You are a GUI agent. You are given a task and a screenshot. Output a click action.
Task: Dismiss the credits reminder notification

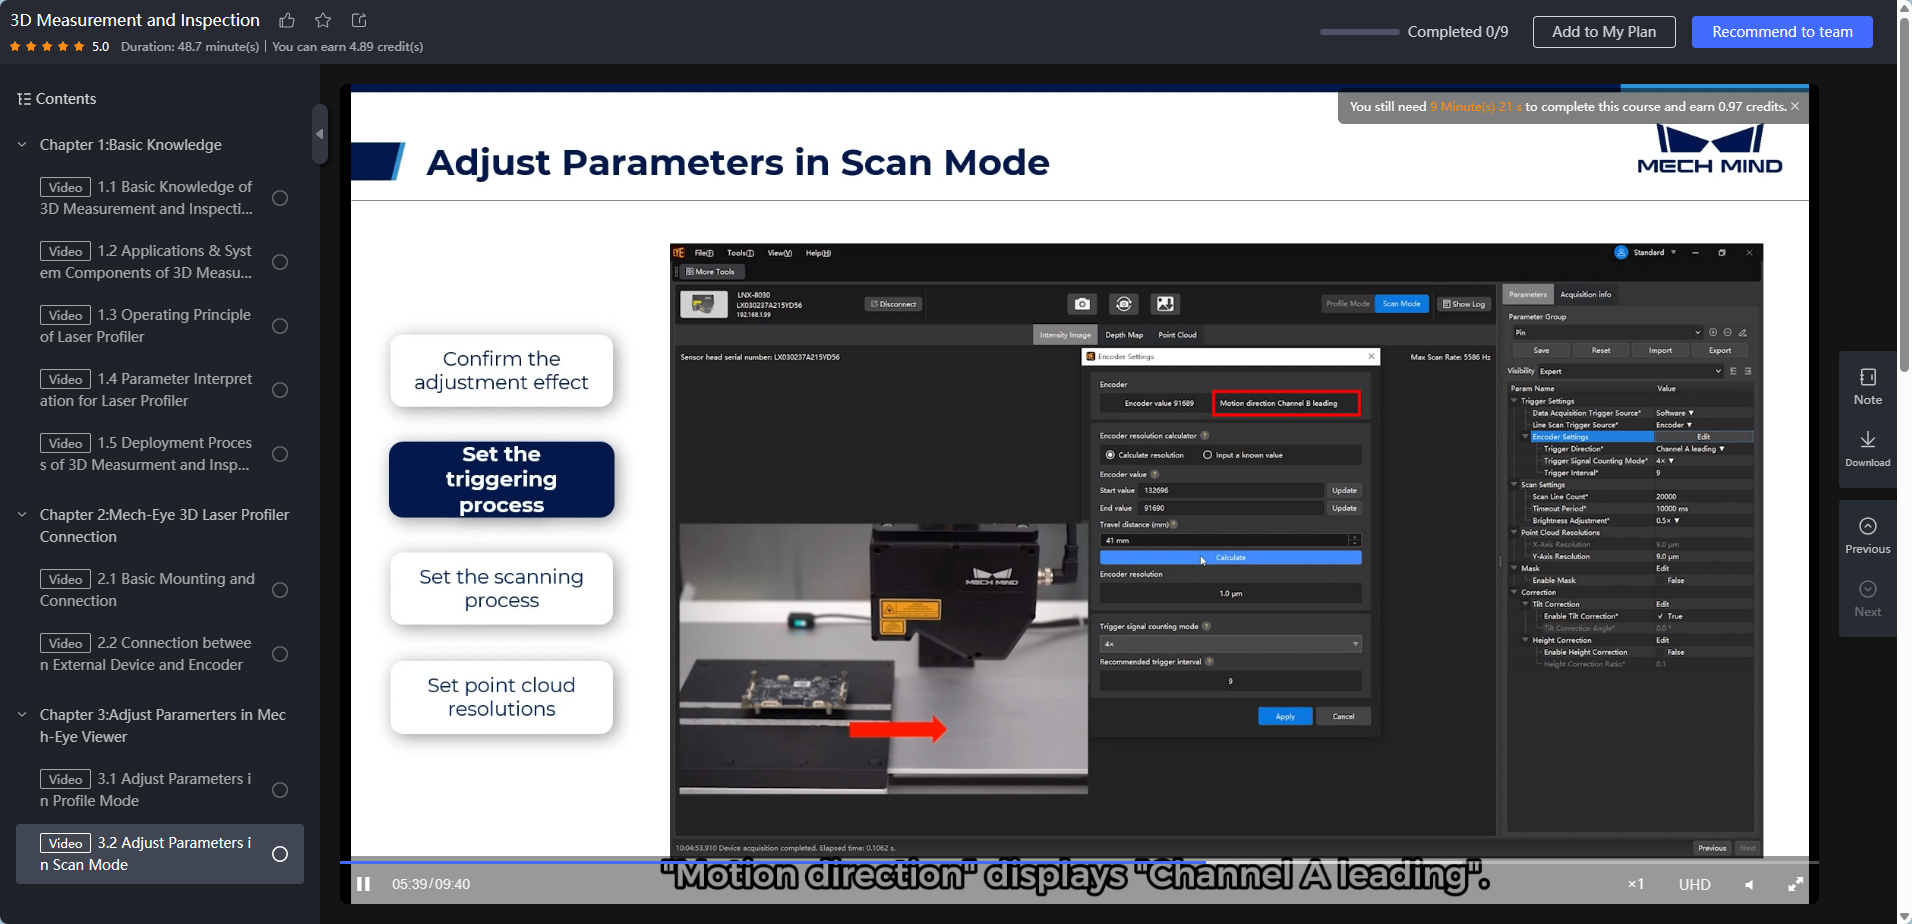pos(1795,106)
